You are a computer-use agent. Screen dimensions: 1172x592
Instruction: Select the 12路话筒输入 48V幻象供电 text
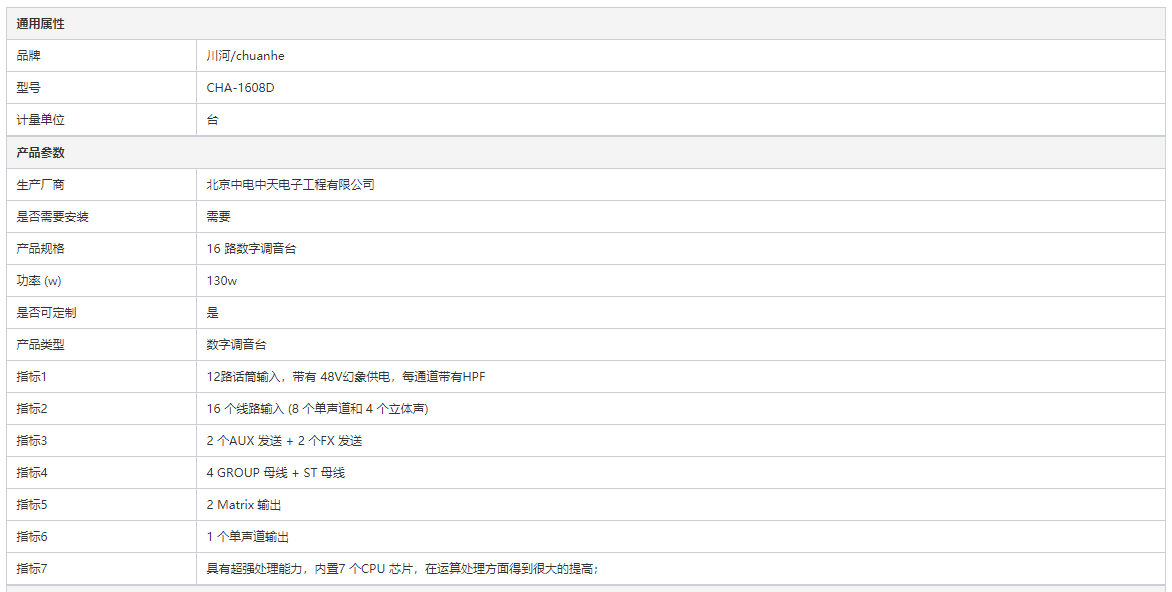[x=346, y=377]
